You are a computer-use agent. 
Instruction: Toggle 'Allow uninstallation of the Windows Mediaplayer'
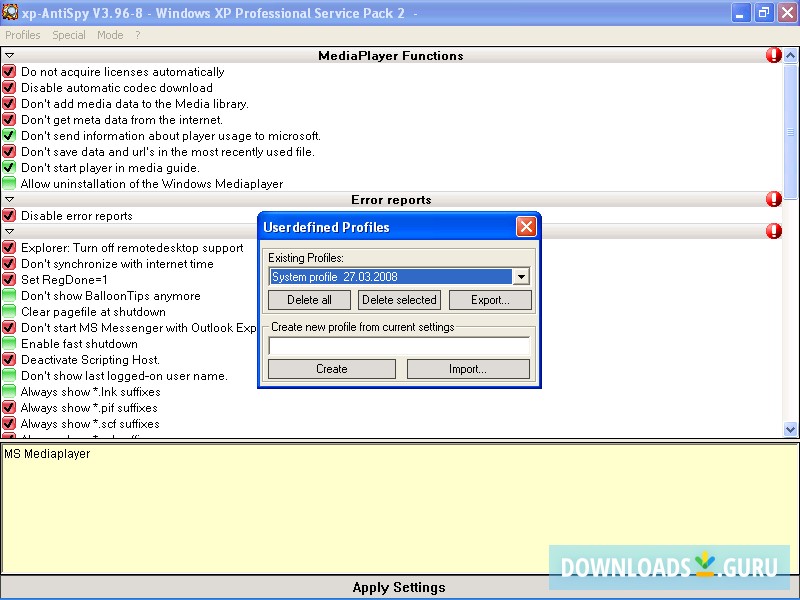coord(9,184)
